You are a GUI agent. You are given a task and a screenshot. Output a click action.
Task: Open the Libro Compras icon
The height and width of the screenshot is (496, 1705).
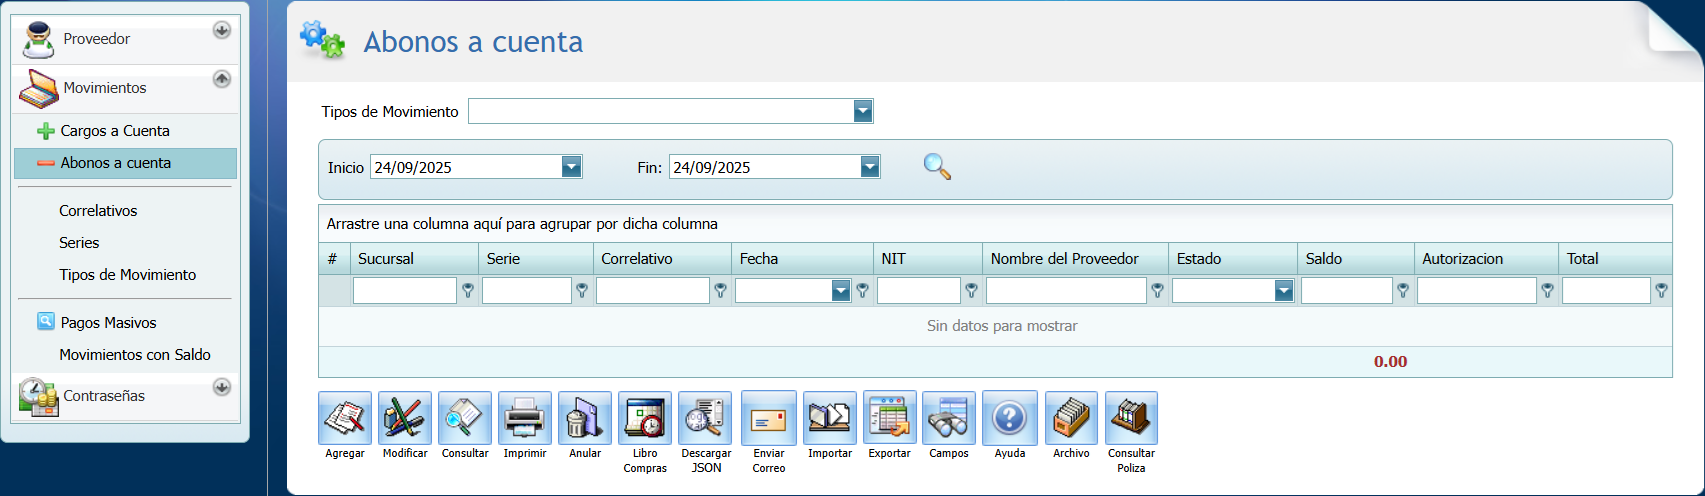coord(645,418)
